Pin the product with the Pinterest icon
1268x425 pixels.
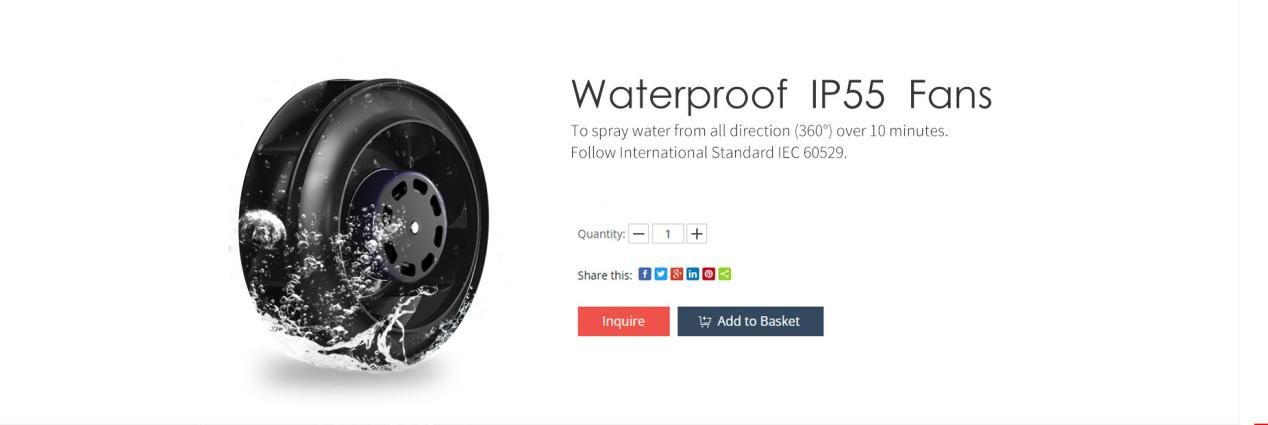pos(709,274)
